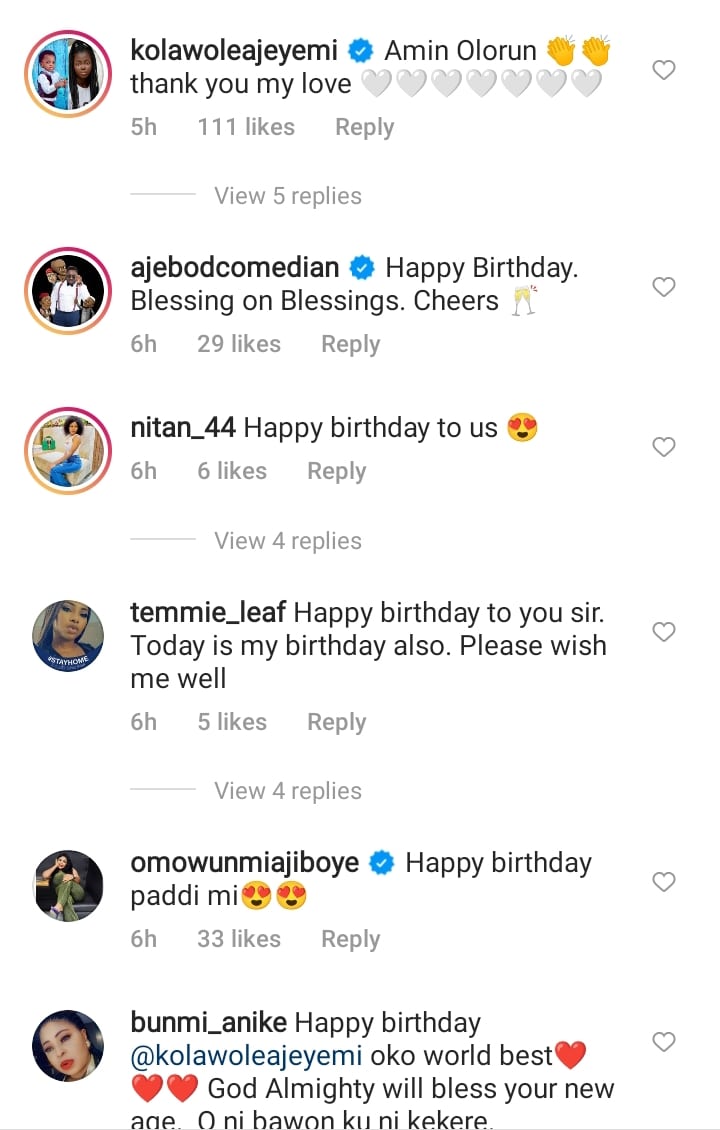Open the temmie_leaf username link

pyautogui.click(x=208, y=612)
